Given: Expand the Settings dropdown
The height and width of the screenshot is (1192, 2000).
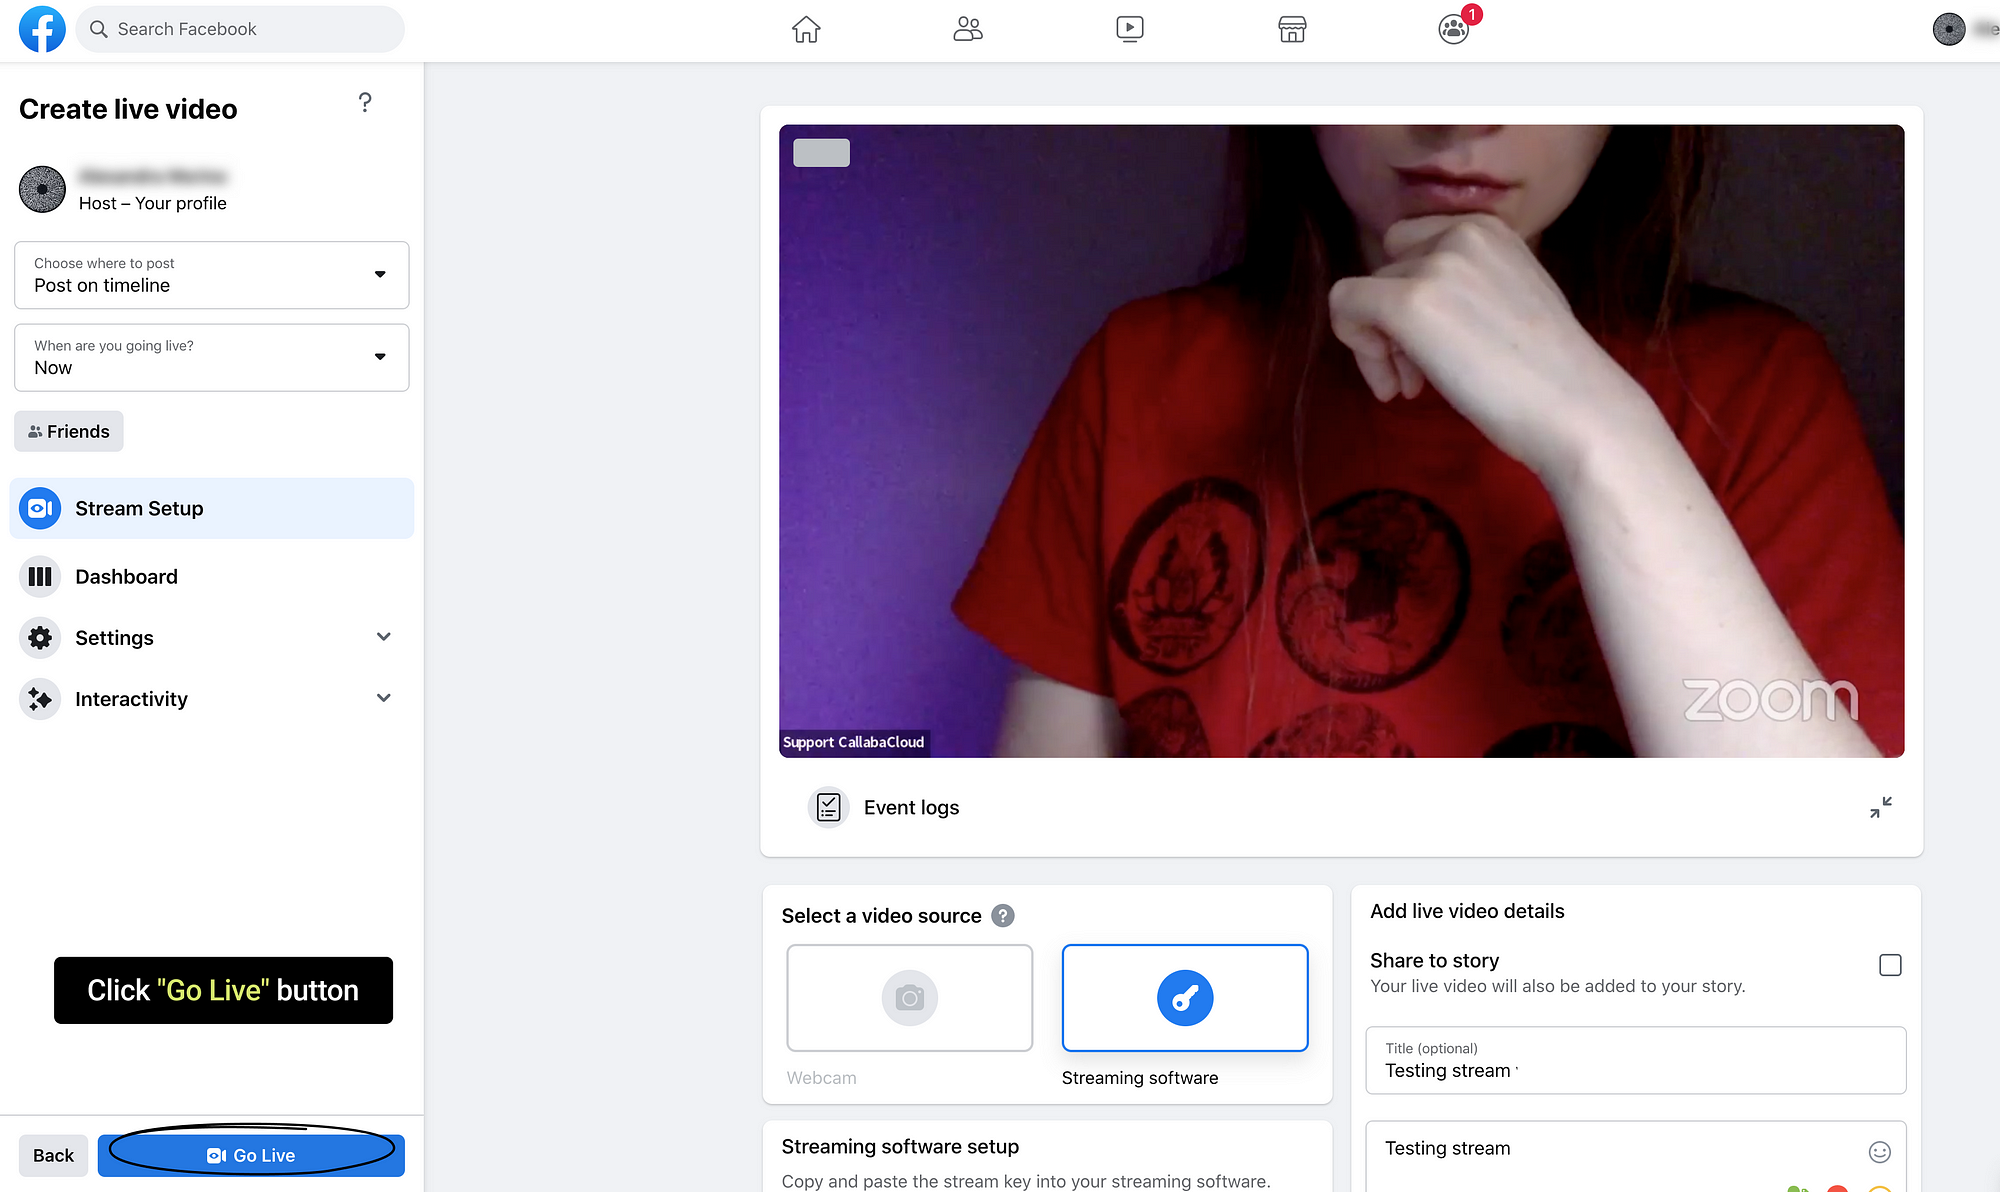Looking at the screenshot, I should click(382, 637).
